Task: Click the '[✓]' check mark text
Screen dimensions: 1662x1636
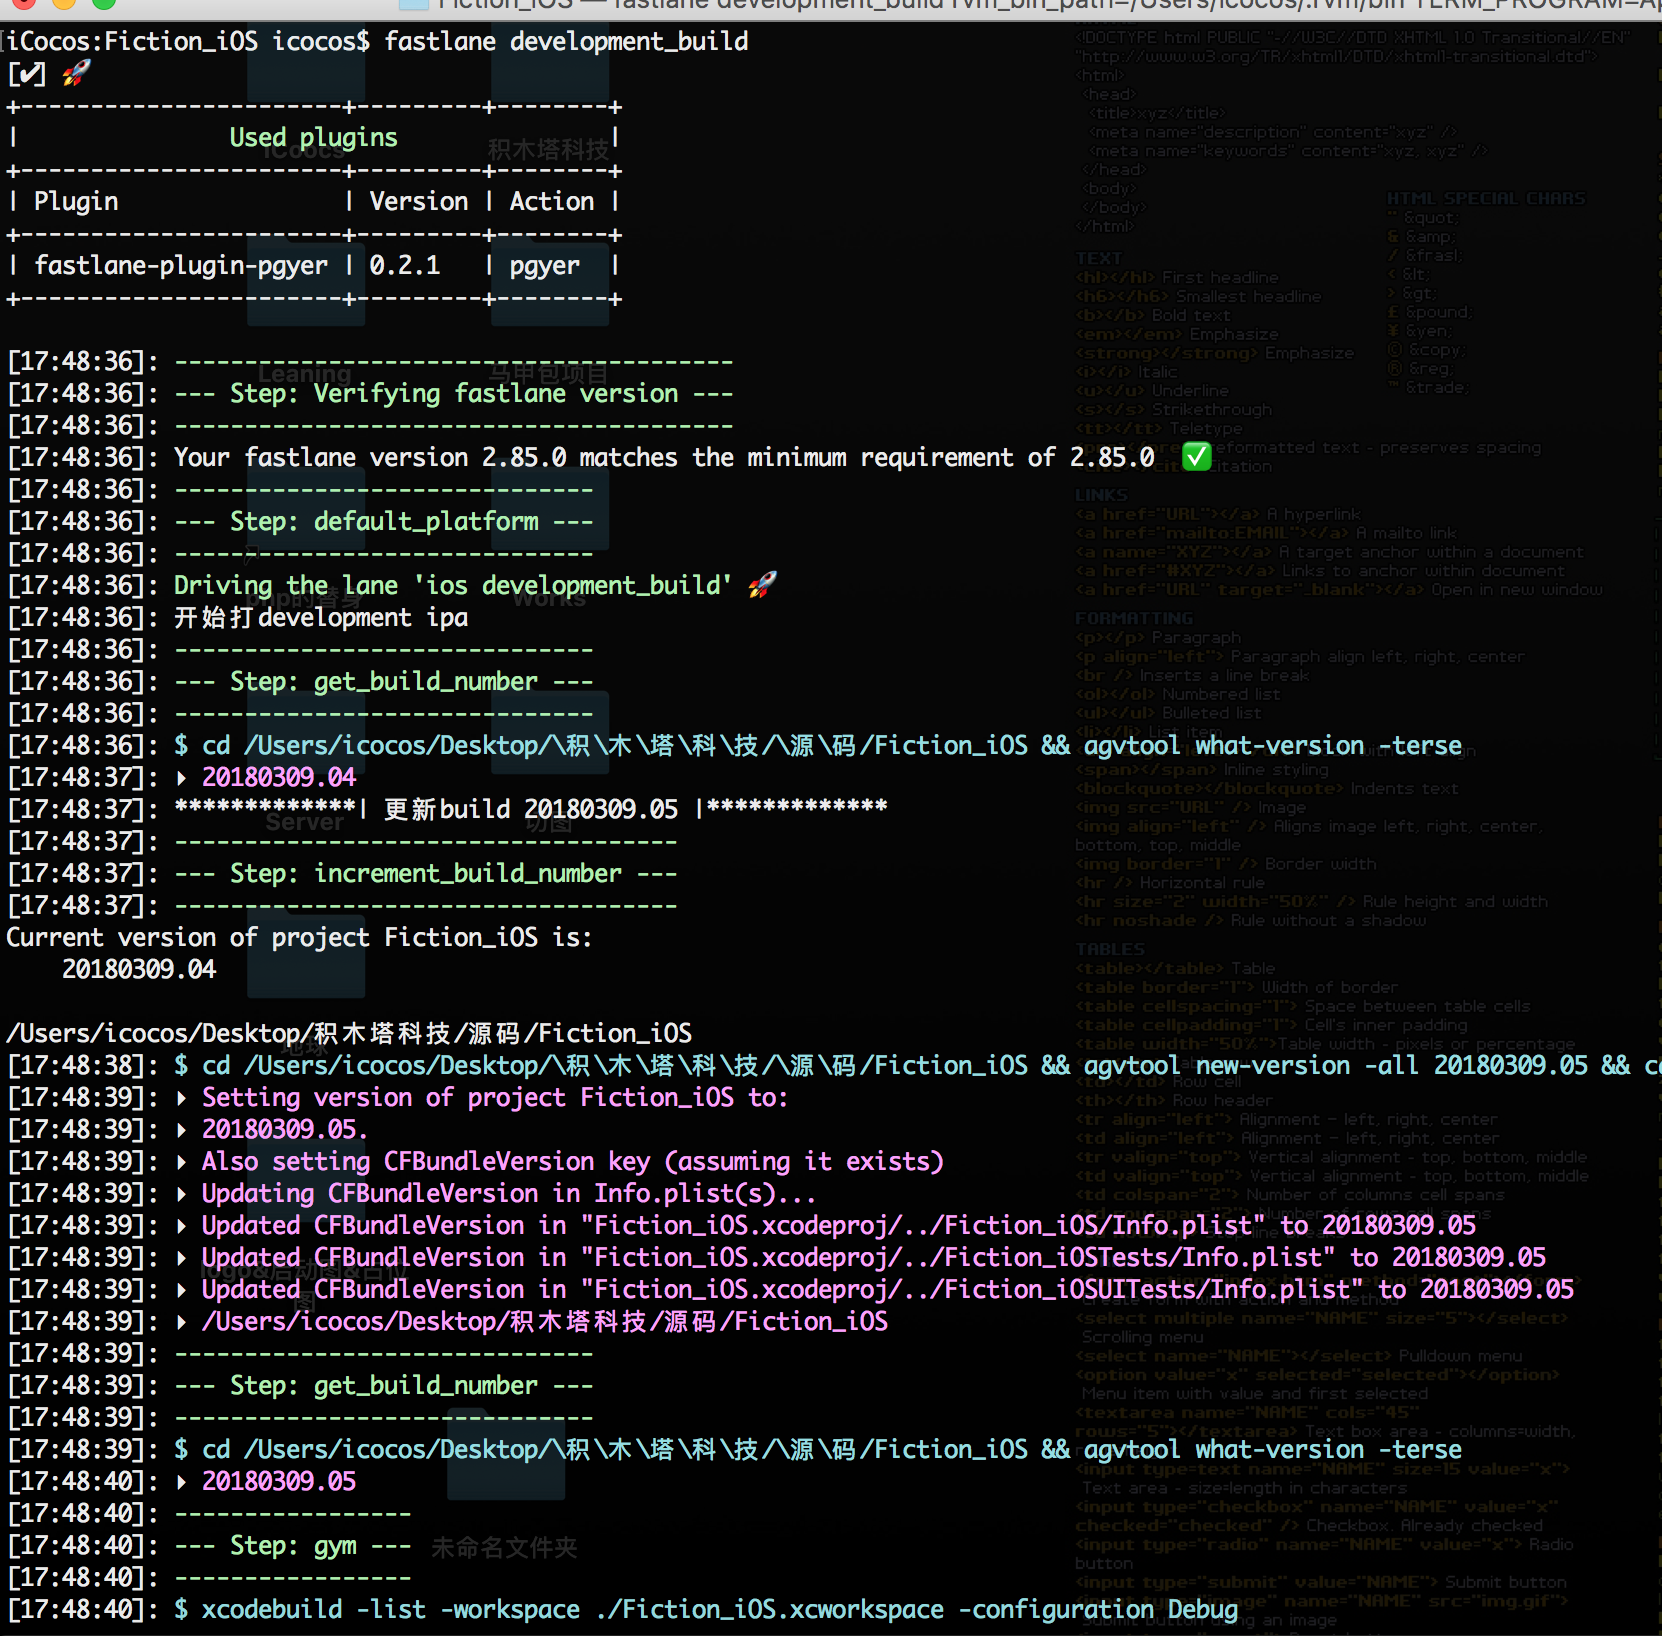Action: coord(27,74)
